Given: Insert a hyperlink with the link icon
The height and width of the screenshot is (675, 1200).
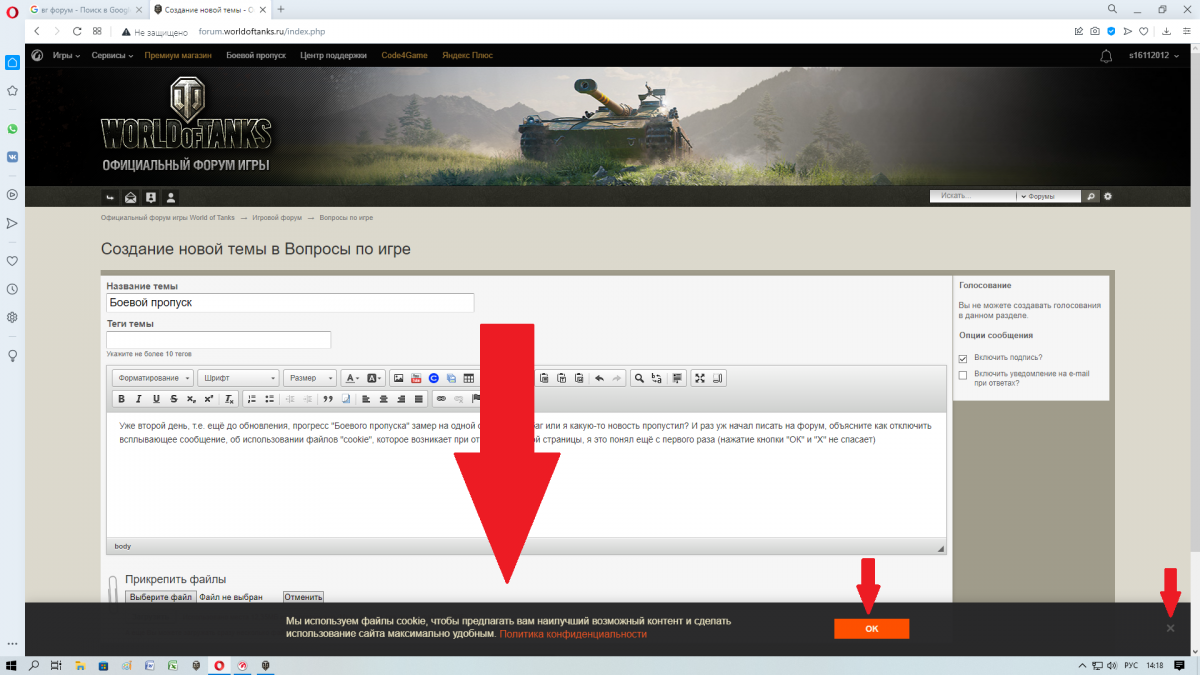Looking at the screenshot, I should (x=441, y=399).
